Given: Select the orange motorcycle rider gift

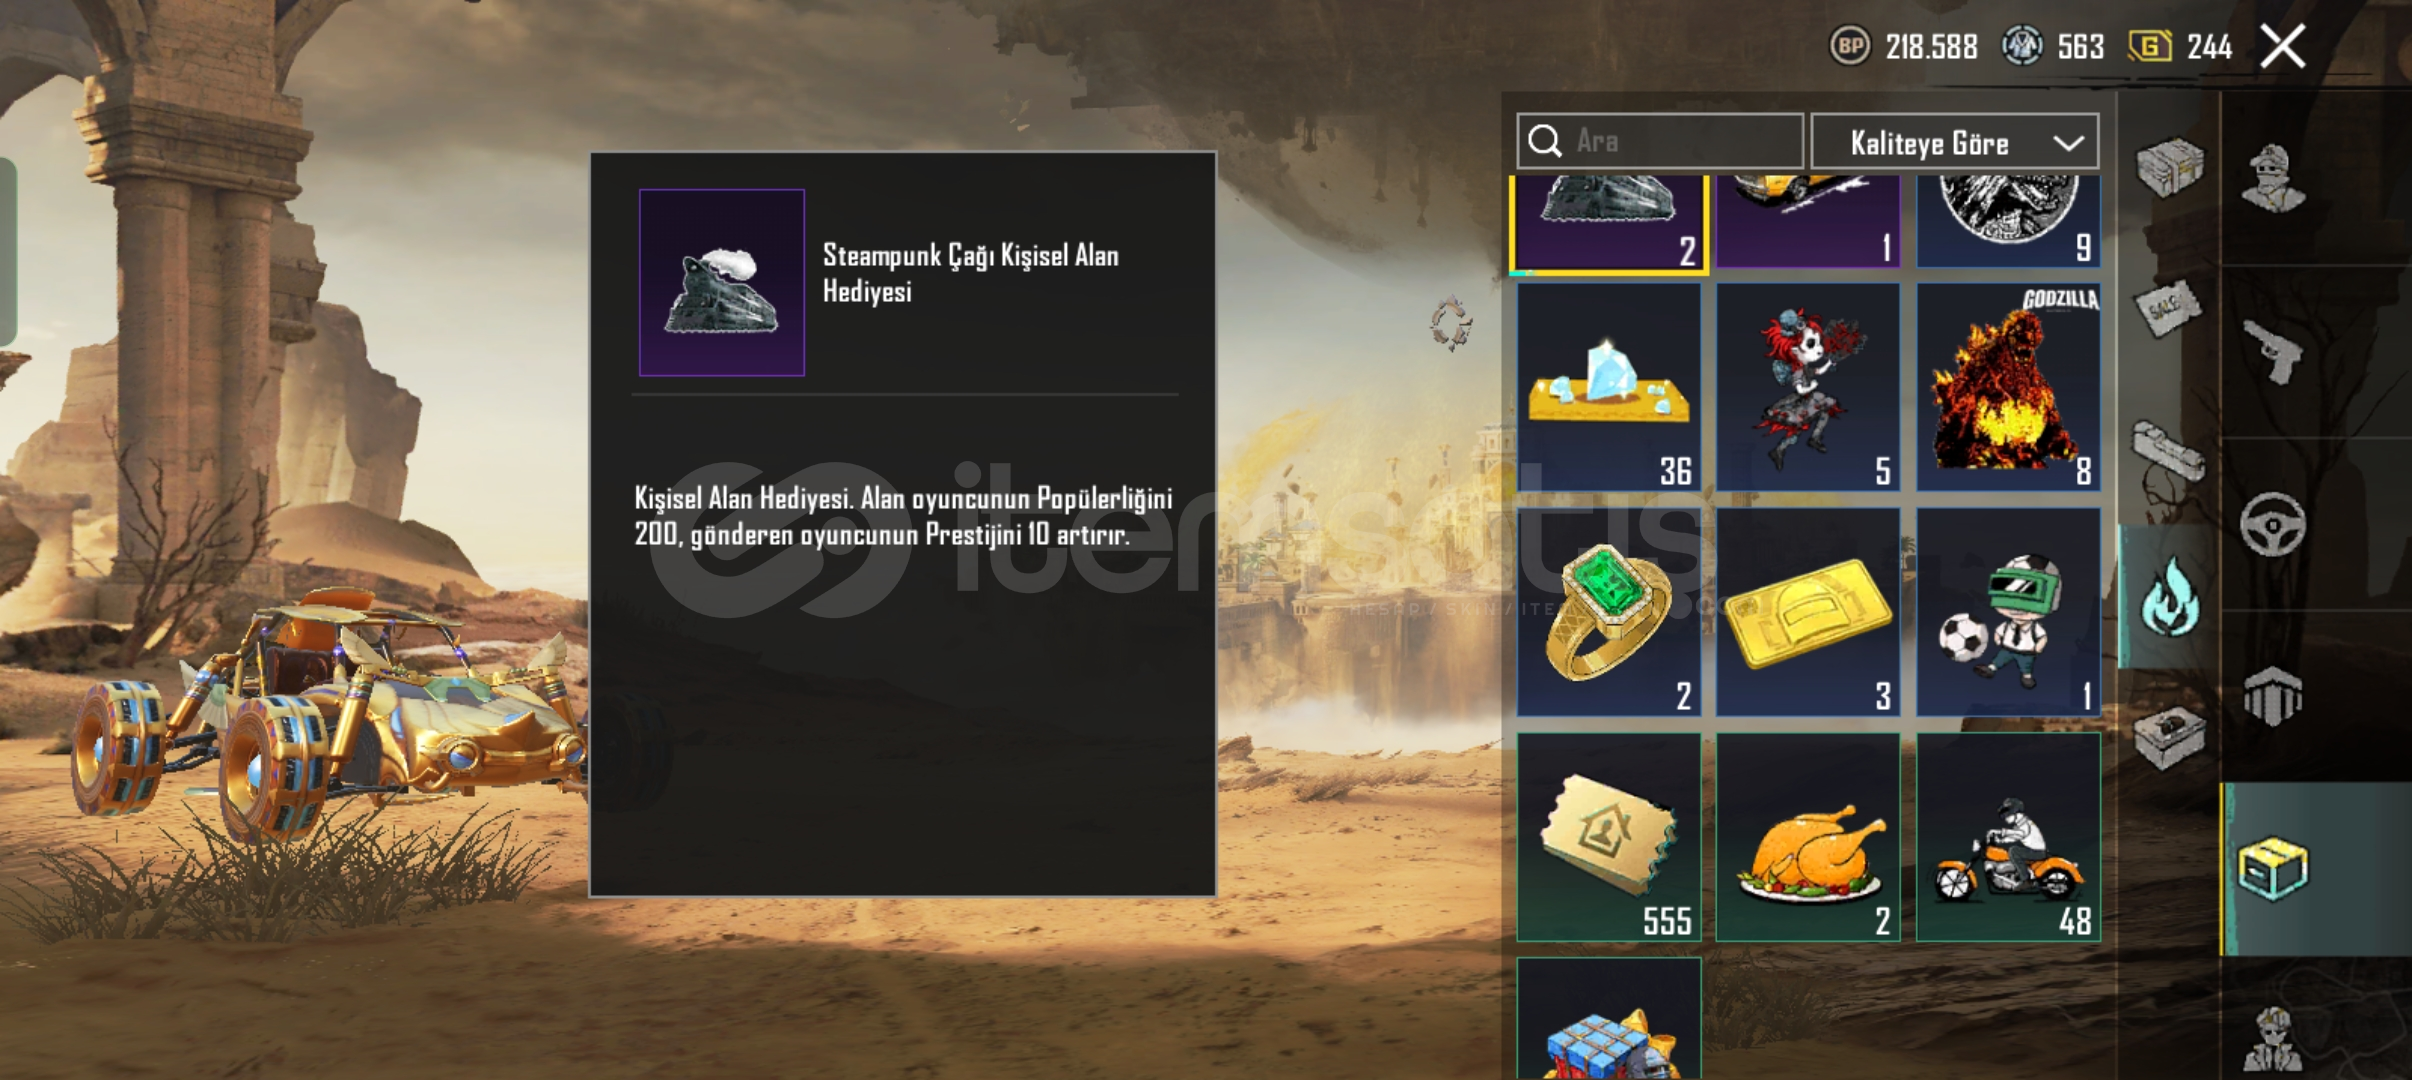Looking at the screenshot, I should [2008, 837].
